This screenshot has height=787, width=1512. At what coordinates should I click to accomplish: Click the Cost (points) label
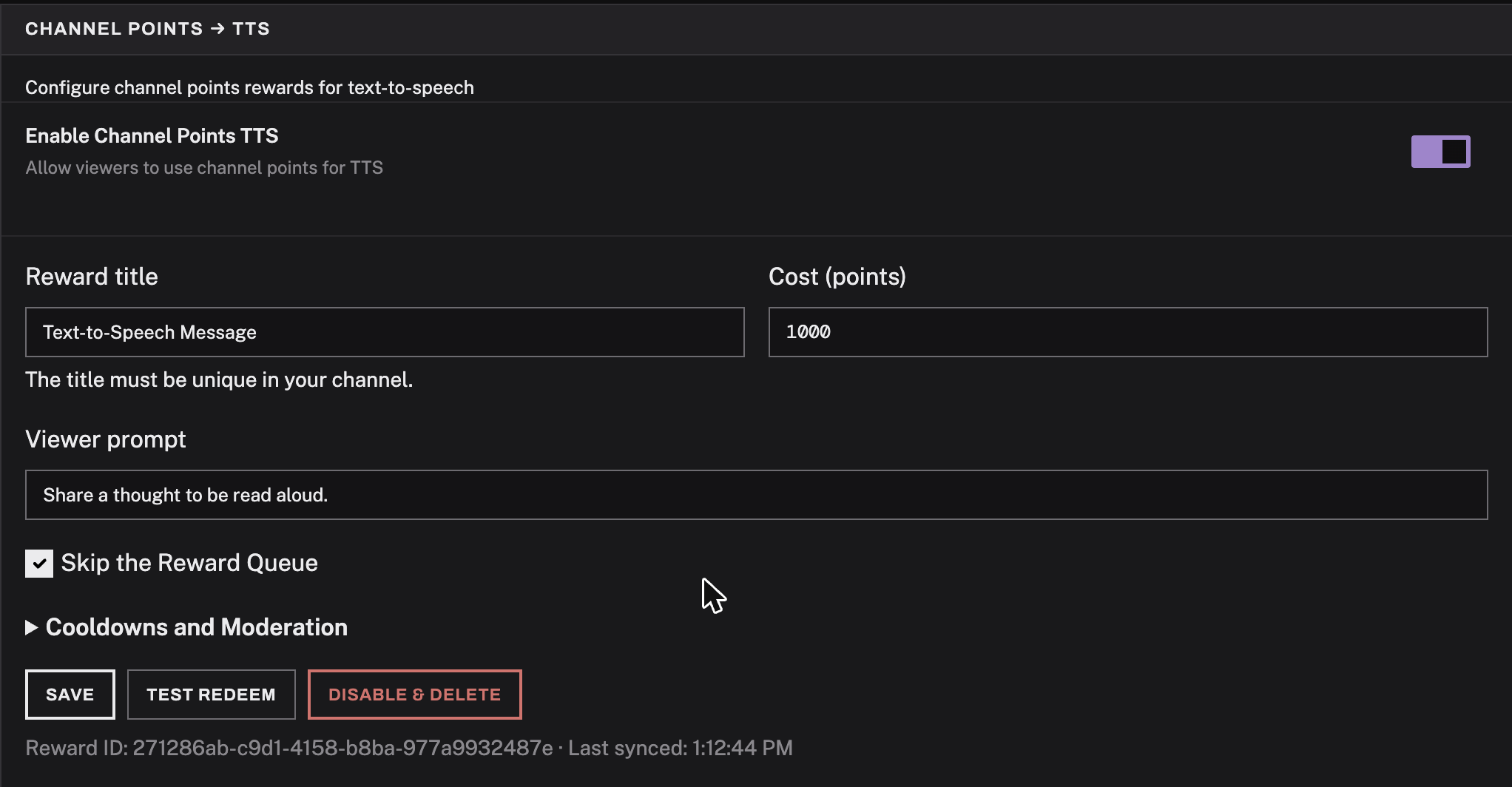tap(837, 277)
